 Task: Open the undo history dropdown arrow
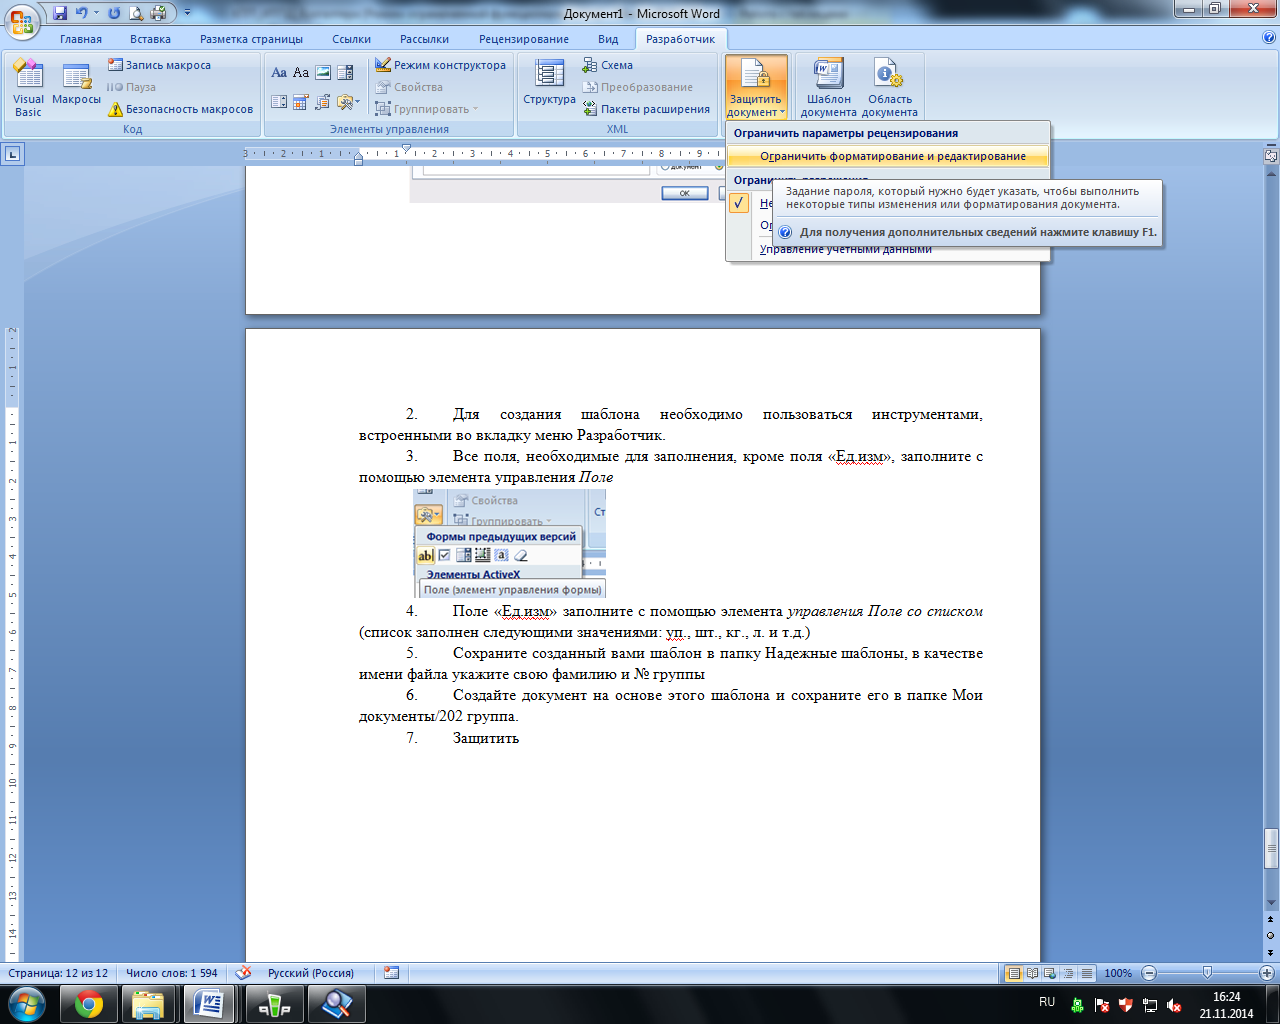pos(96,13)
